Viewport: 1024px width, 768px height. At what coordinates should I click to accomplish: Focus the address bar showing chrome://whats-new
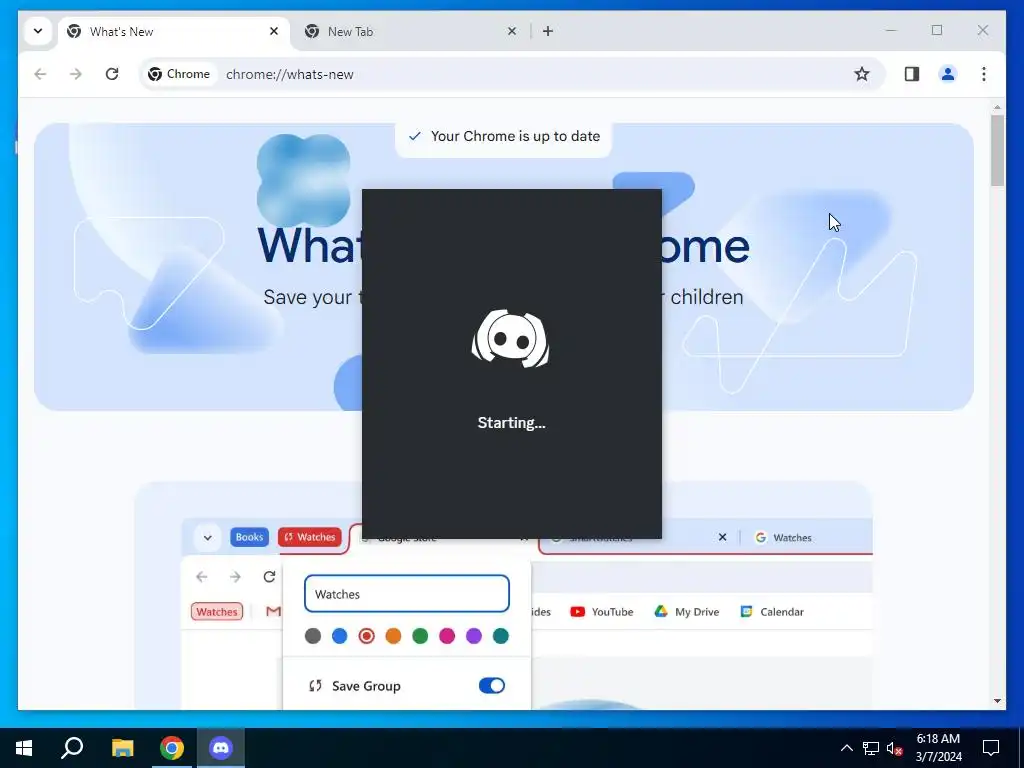[x=512, y=74]
